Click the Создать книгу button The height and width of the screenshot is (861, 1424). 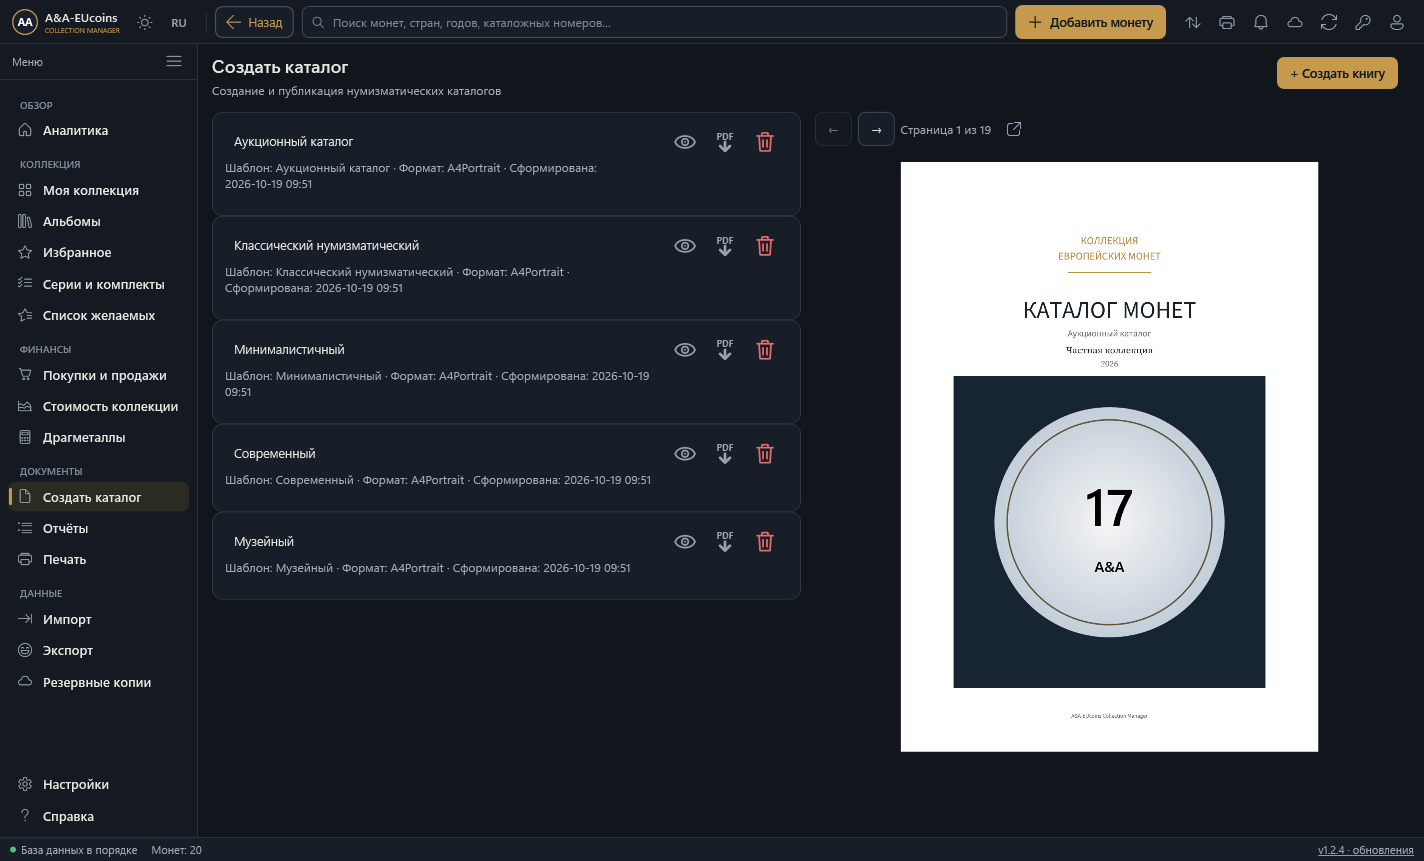point(1337,73)
